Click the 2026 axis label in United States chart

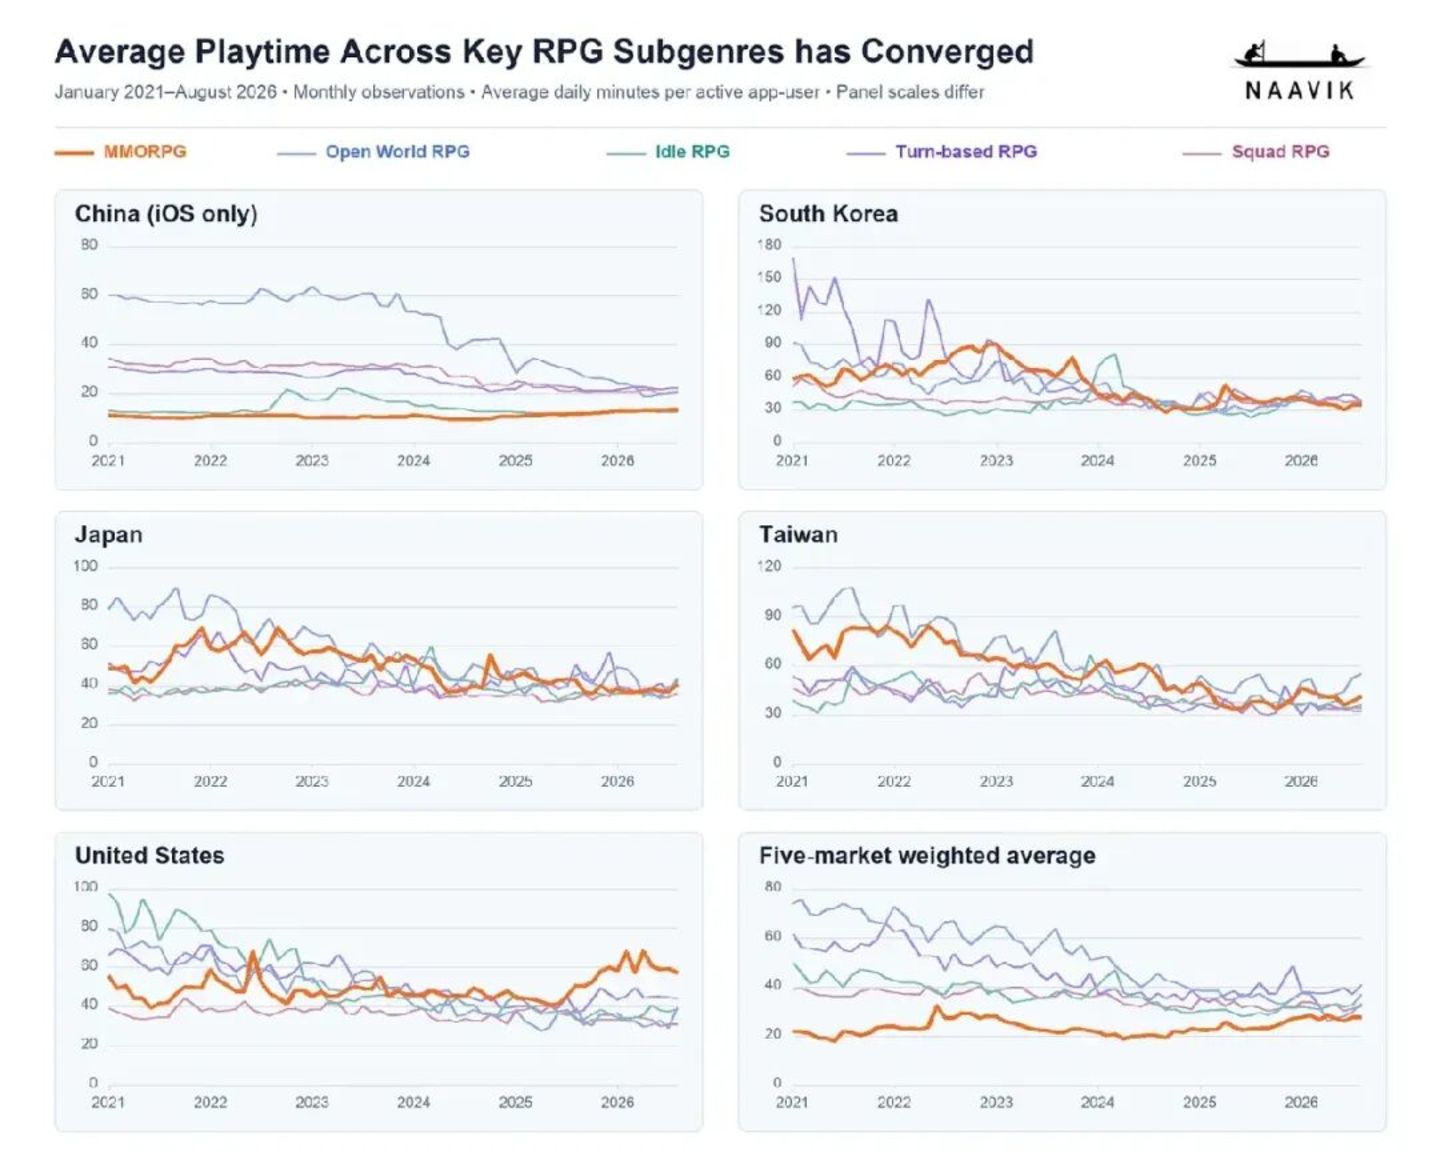click(x=617, y=1102)
